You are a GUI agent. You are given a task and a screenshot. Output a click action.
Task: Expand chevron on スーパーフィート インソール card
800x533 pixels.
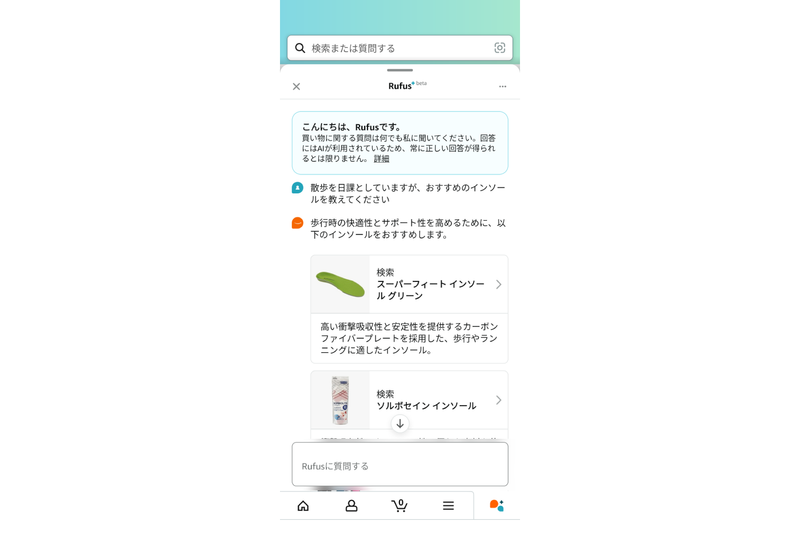click(x=498, y=284)
